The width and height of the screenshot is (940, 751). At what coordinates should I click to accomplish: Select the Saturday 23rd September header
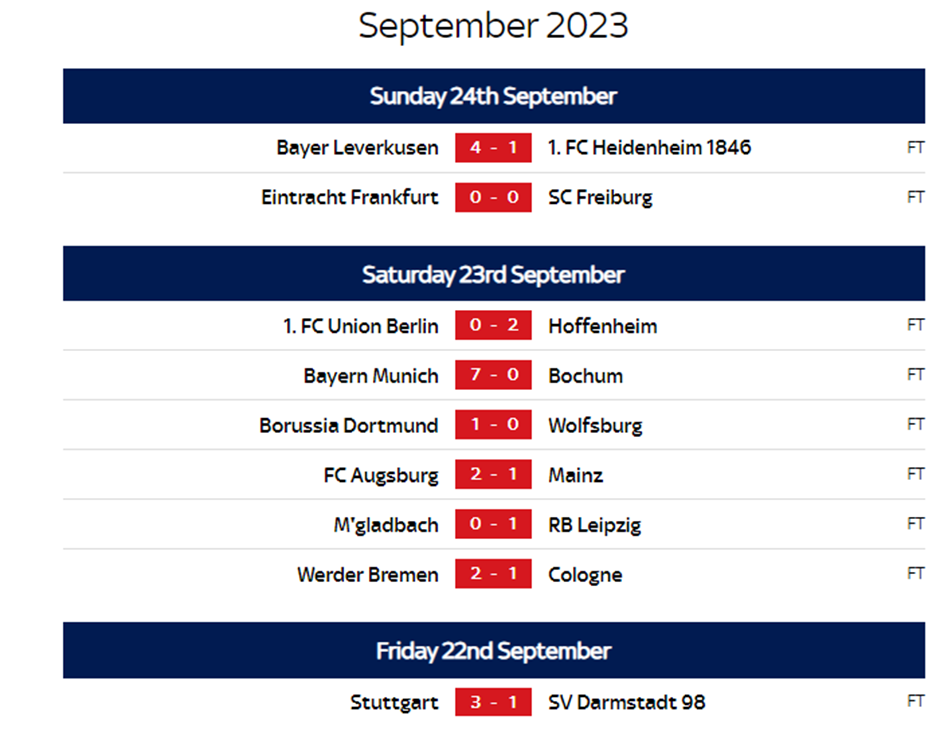click(x=493, y=274)
